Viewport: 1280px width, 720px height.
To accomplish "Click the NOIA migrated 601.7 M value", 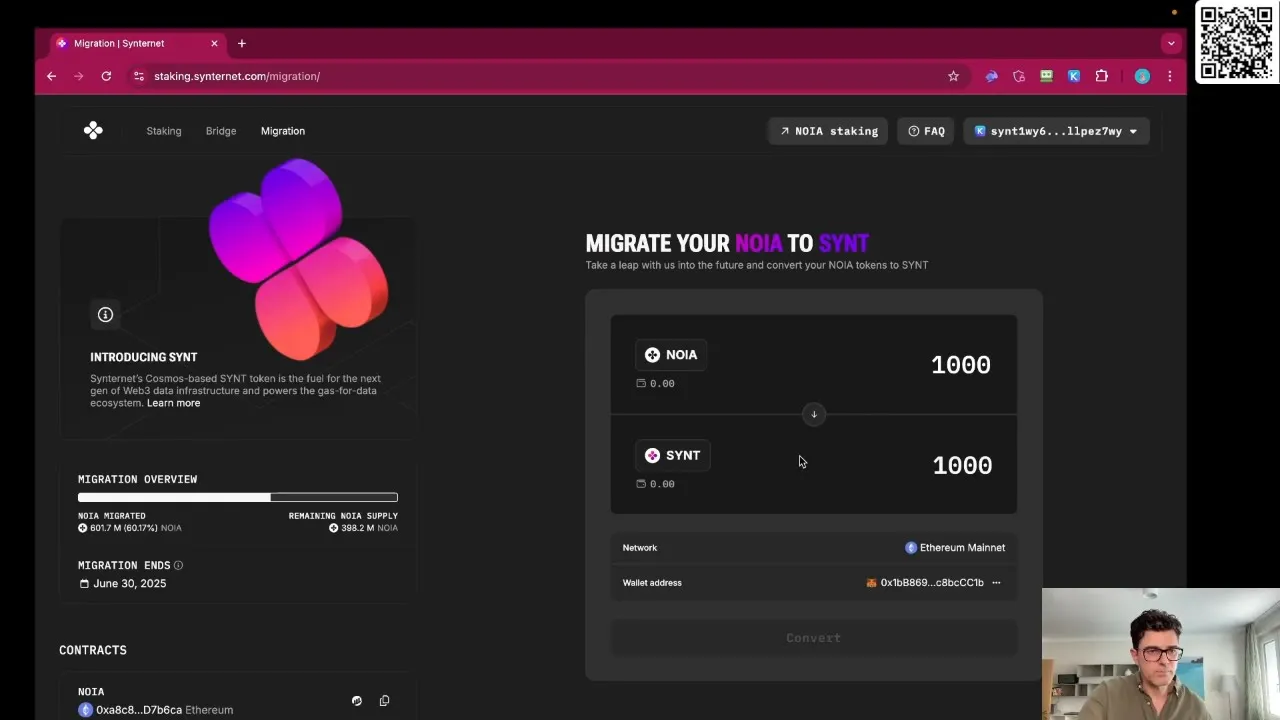I will tap(130, 528).
